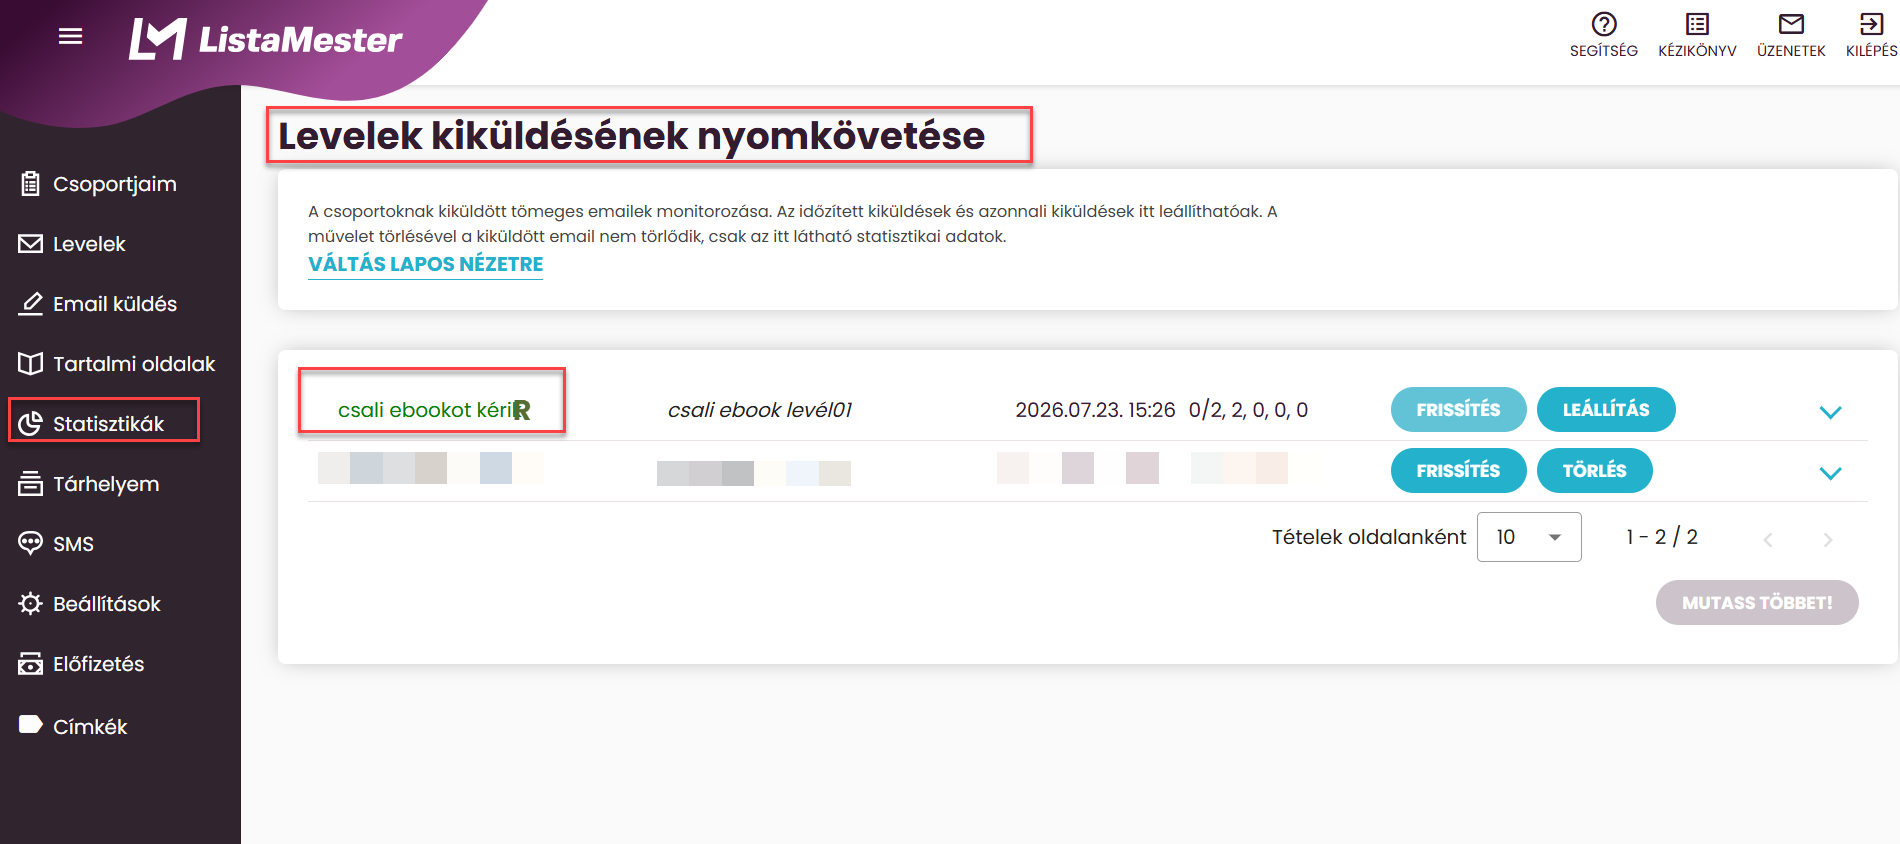Select the Csoportjaim clipboard icon
Viewport: 1900px width, 844px height.
click(x=31, y=184)
